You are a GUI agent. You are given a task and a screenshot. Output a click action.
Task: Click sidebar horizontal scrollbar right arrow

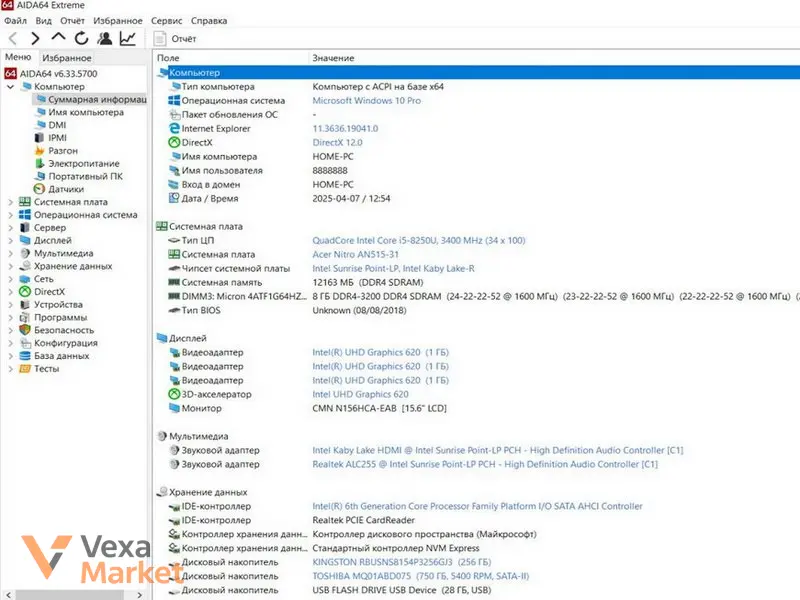coord(139,595)
